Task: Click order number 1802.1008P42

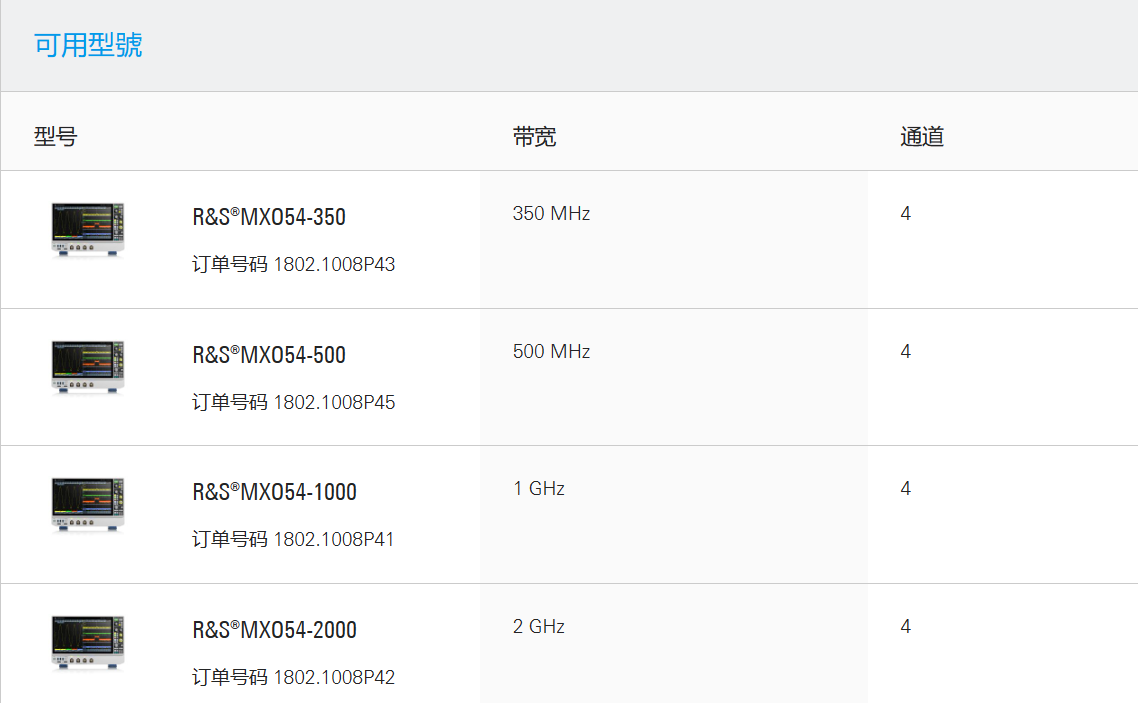Action: pyautogui.click(x=334, y=678)
